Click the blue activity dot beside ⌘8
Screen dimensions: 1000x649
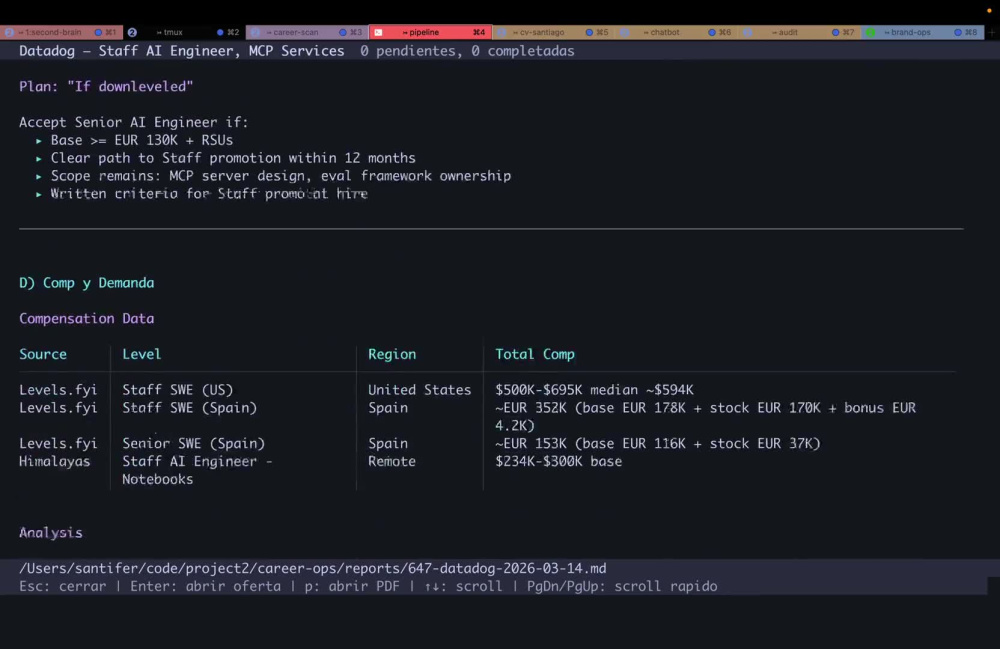(957, 32)
